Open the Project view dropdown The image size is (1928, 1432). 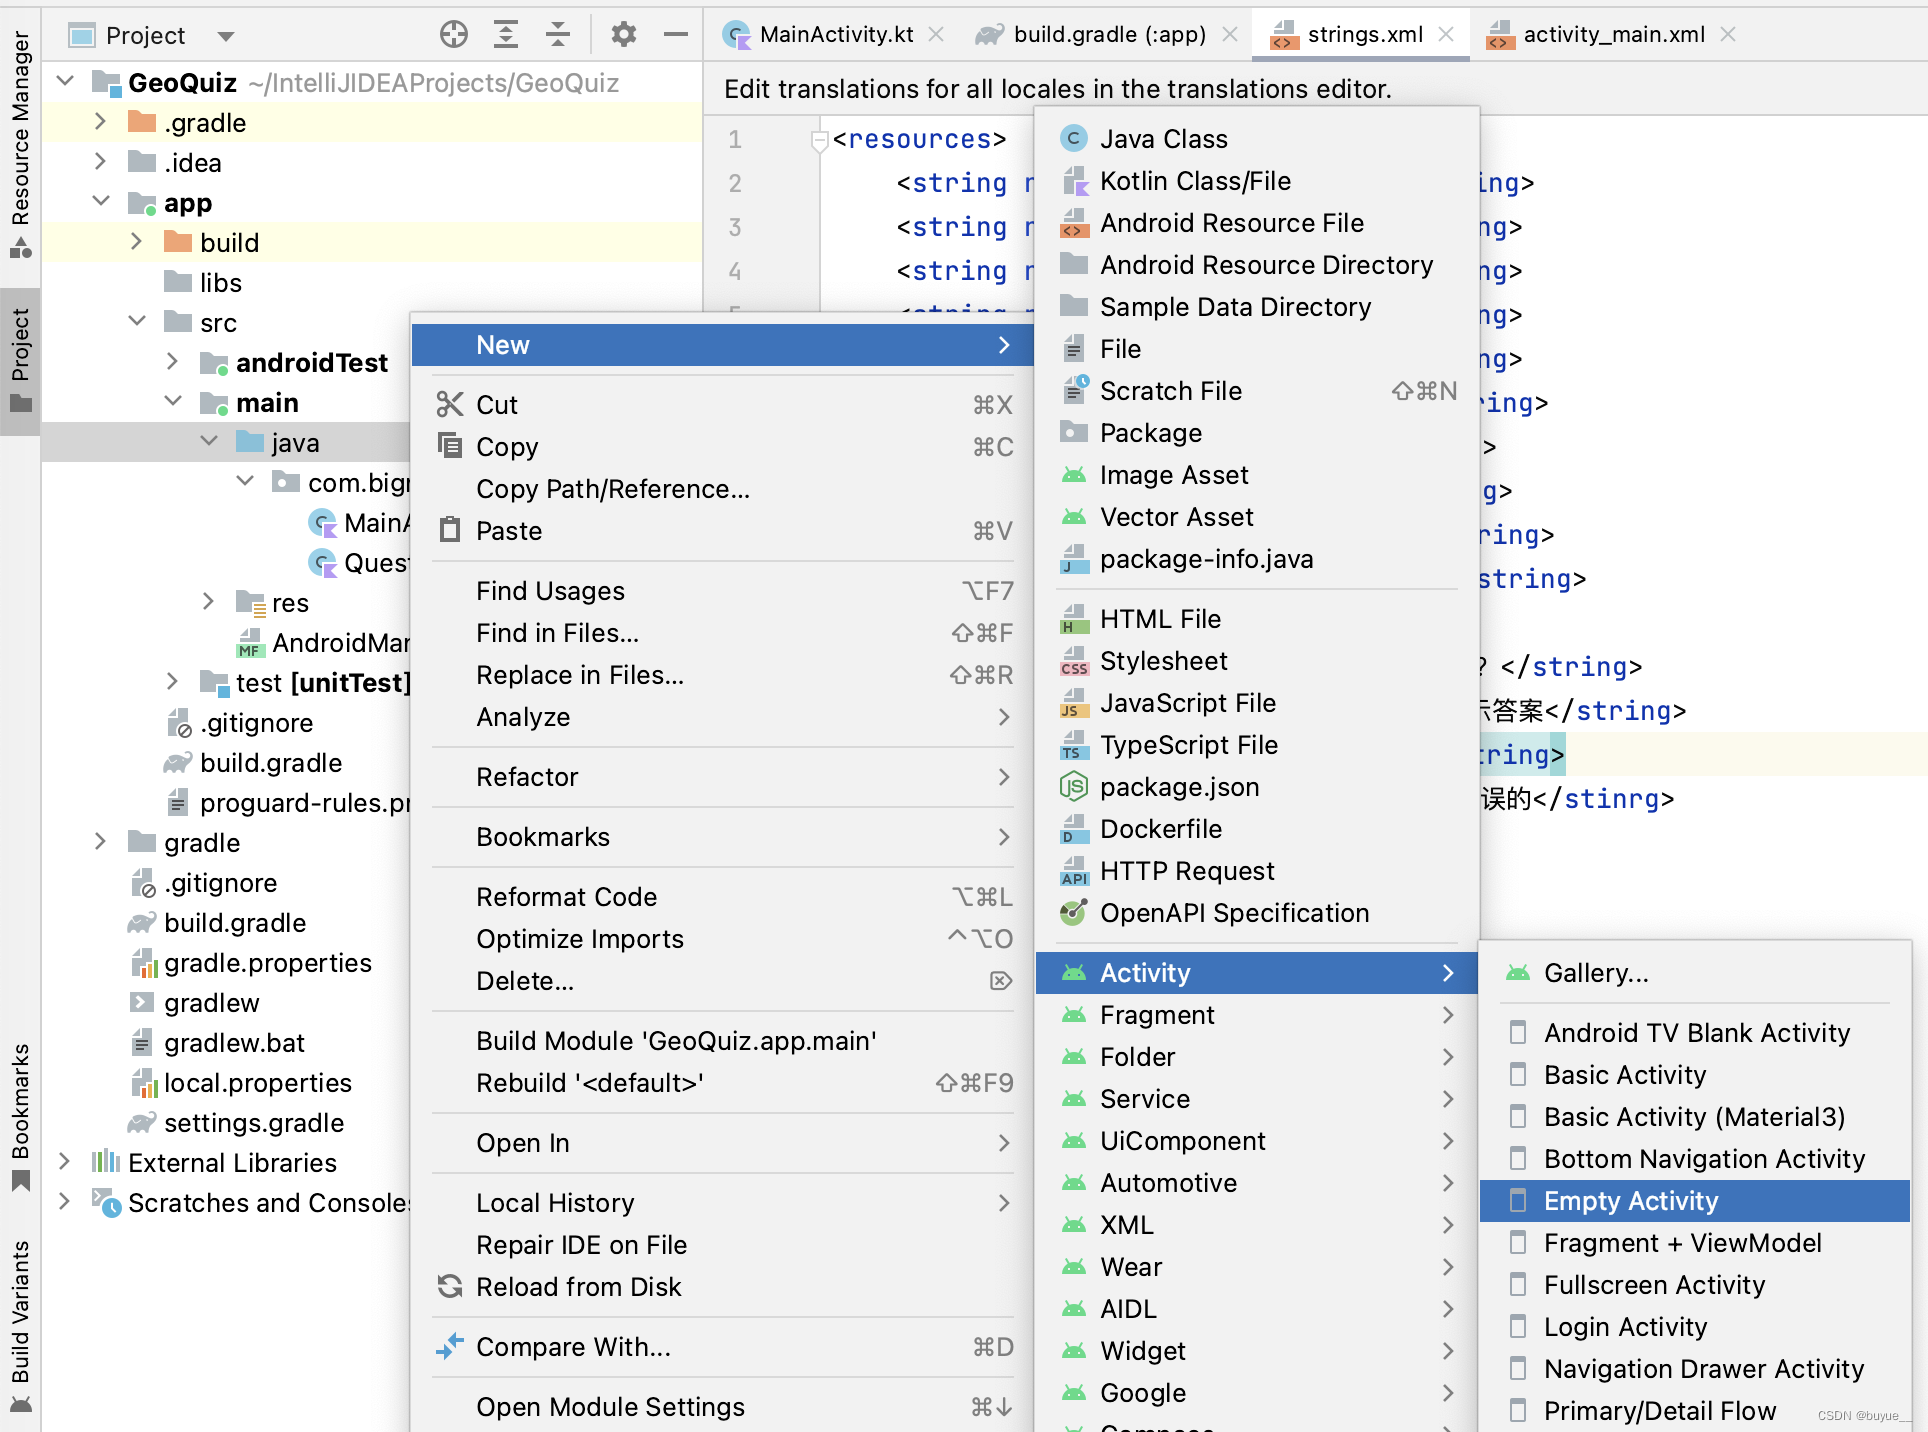[x=226, y=36]
